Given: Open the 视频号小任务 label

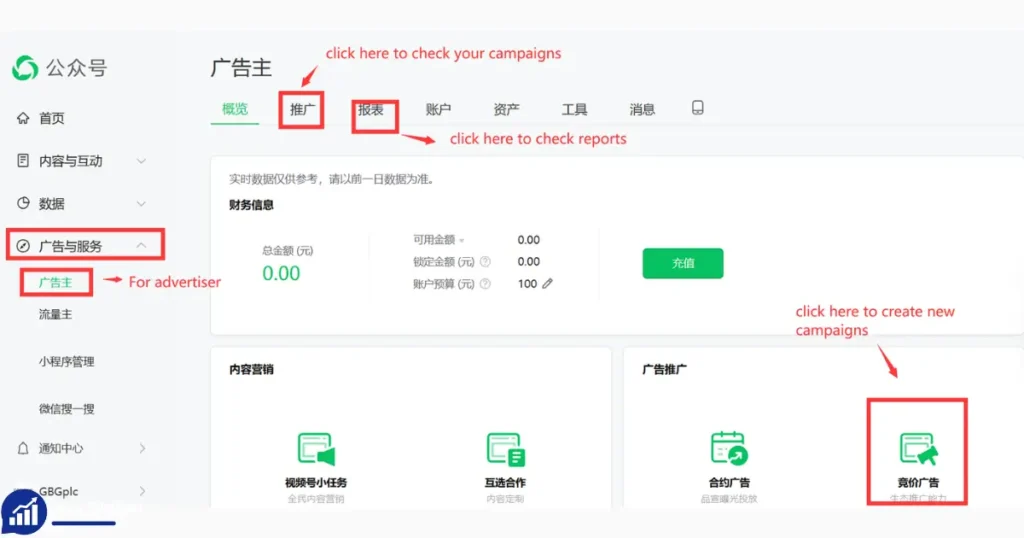Looking at the screenshot, I should pyautogui.click(x=316, y=483).
